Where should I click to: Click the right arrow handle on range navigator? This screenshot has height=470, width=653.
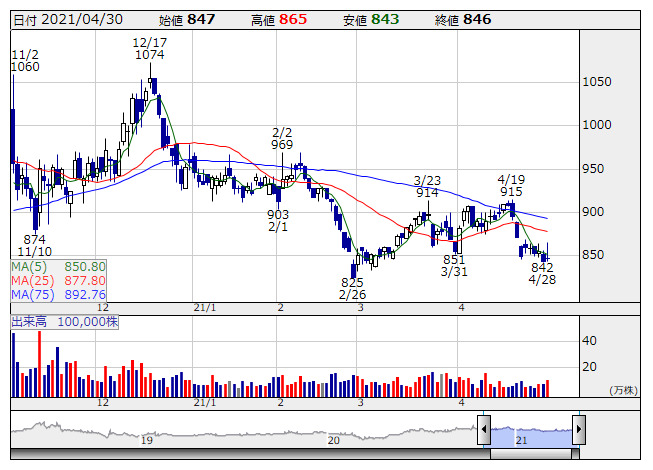click(579, 429)
